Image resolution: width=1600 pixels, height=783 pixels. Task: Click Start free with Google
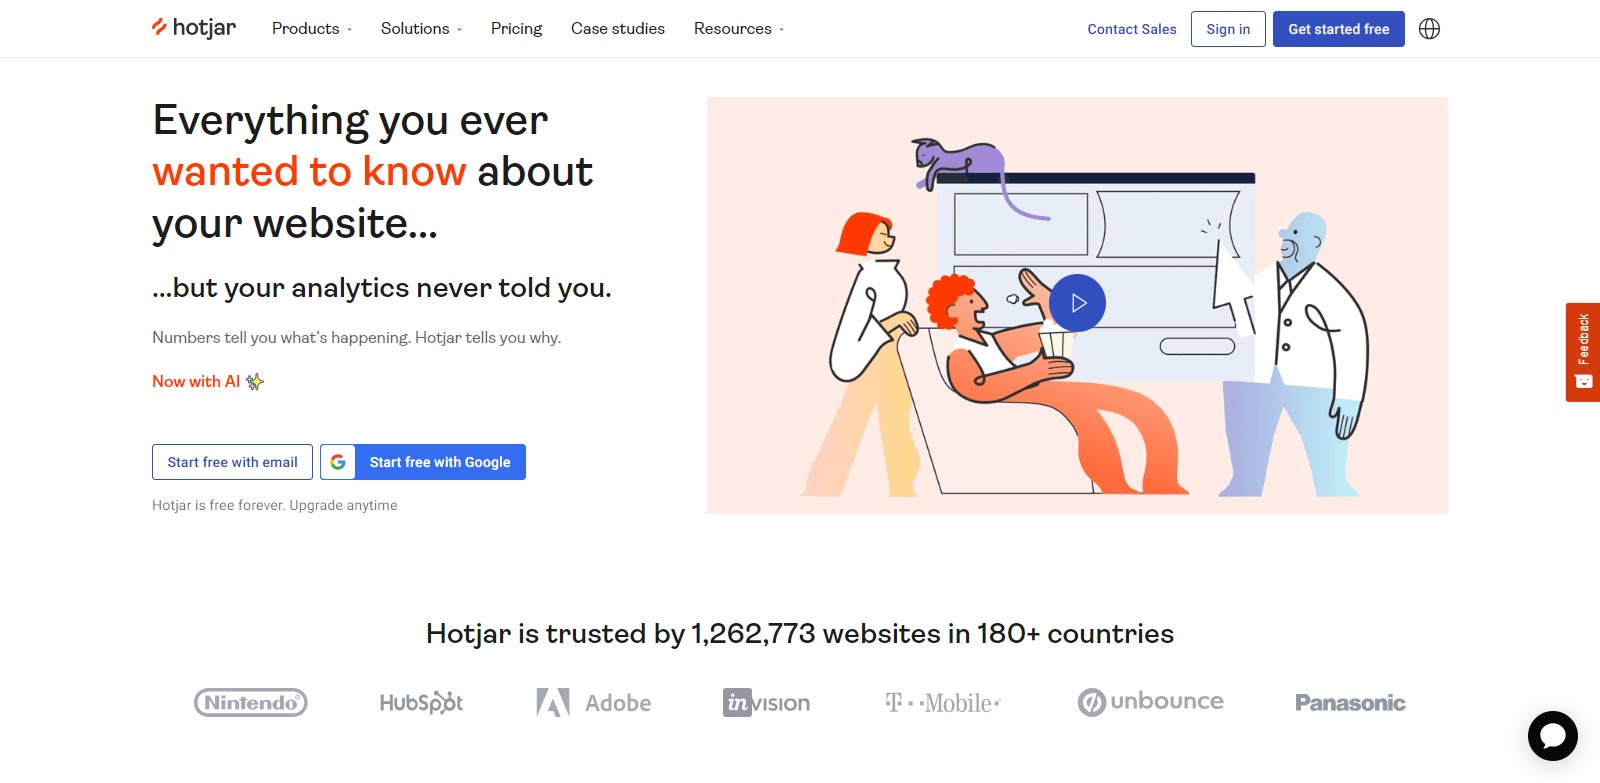click(x=423, y=462)
